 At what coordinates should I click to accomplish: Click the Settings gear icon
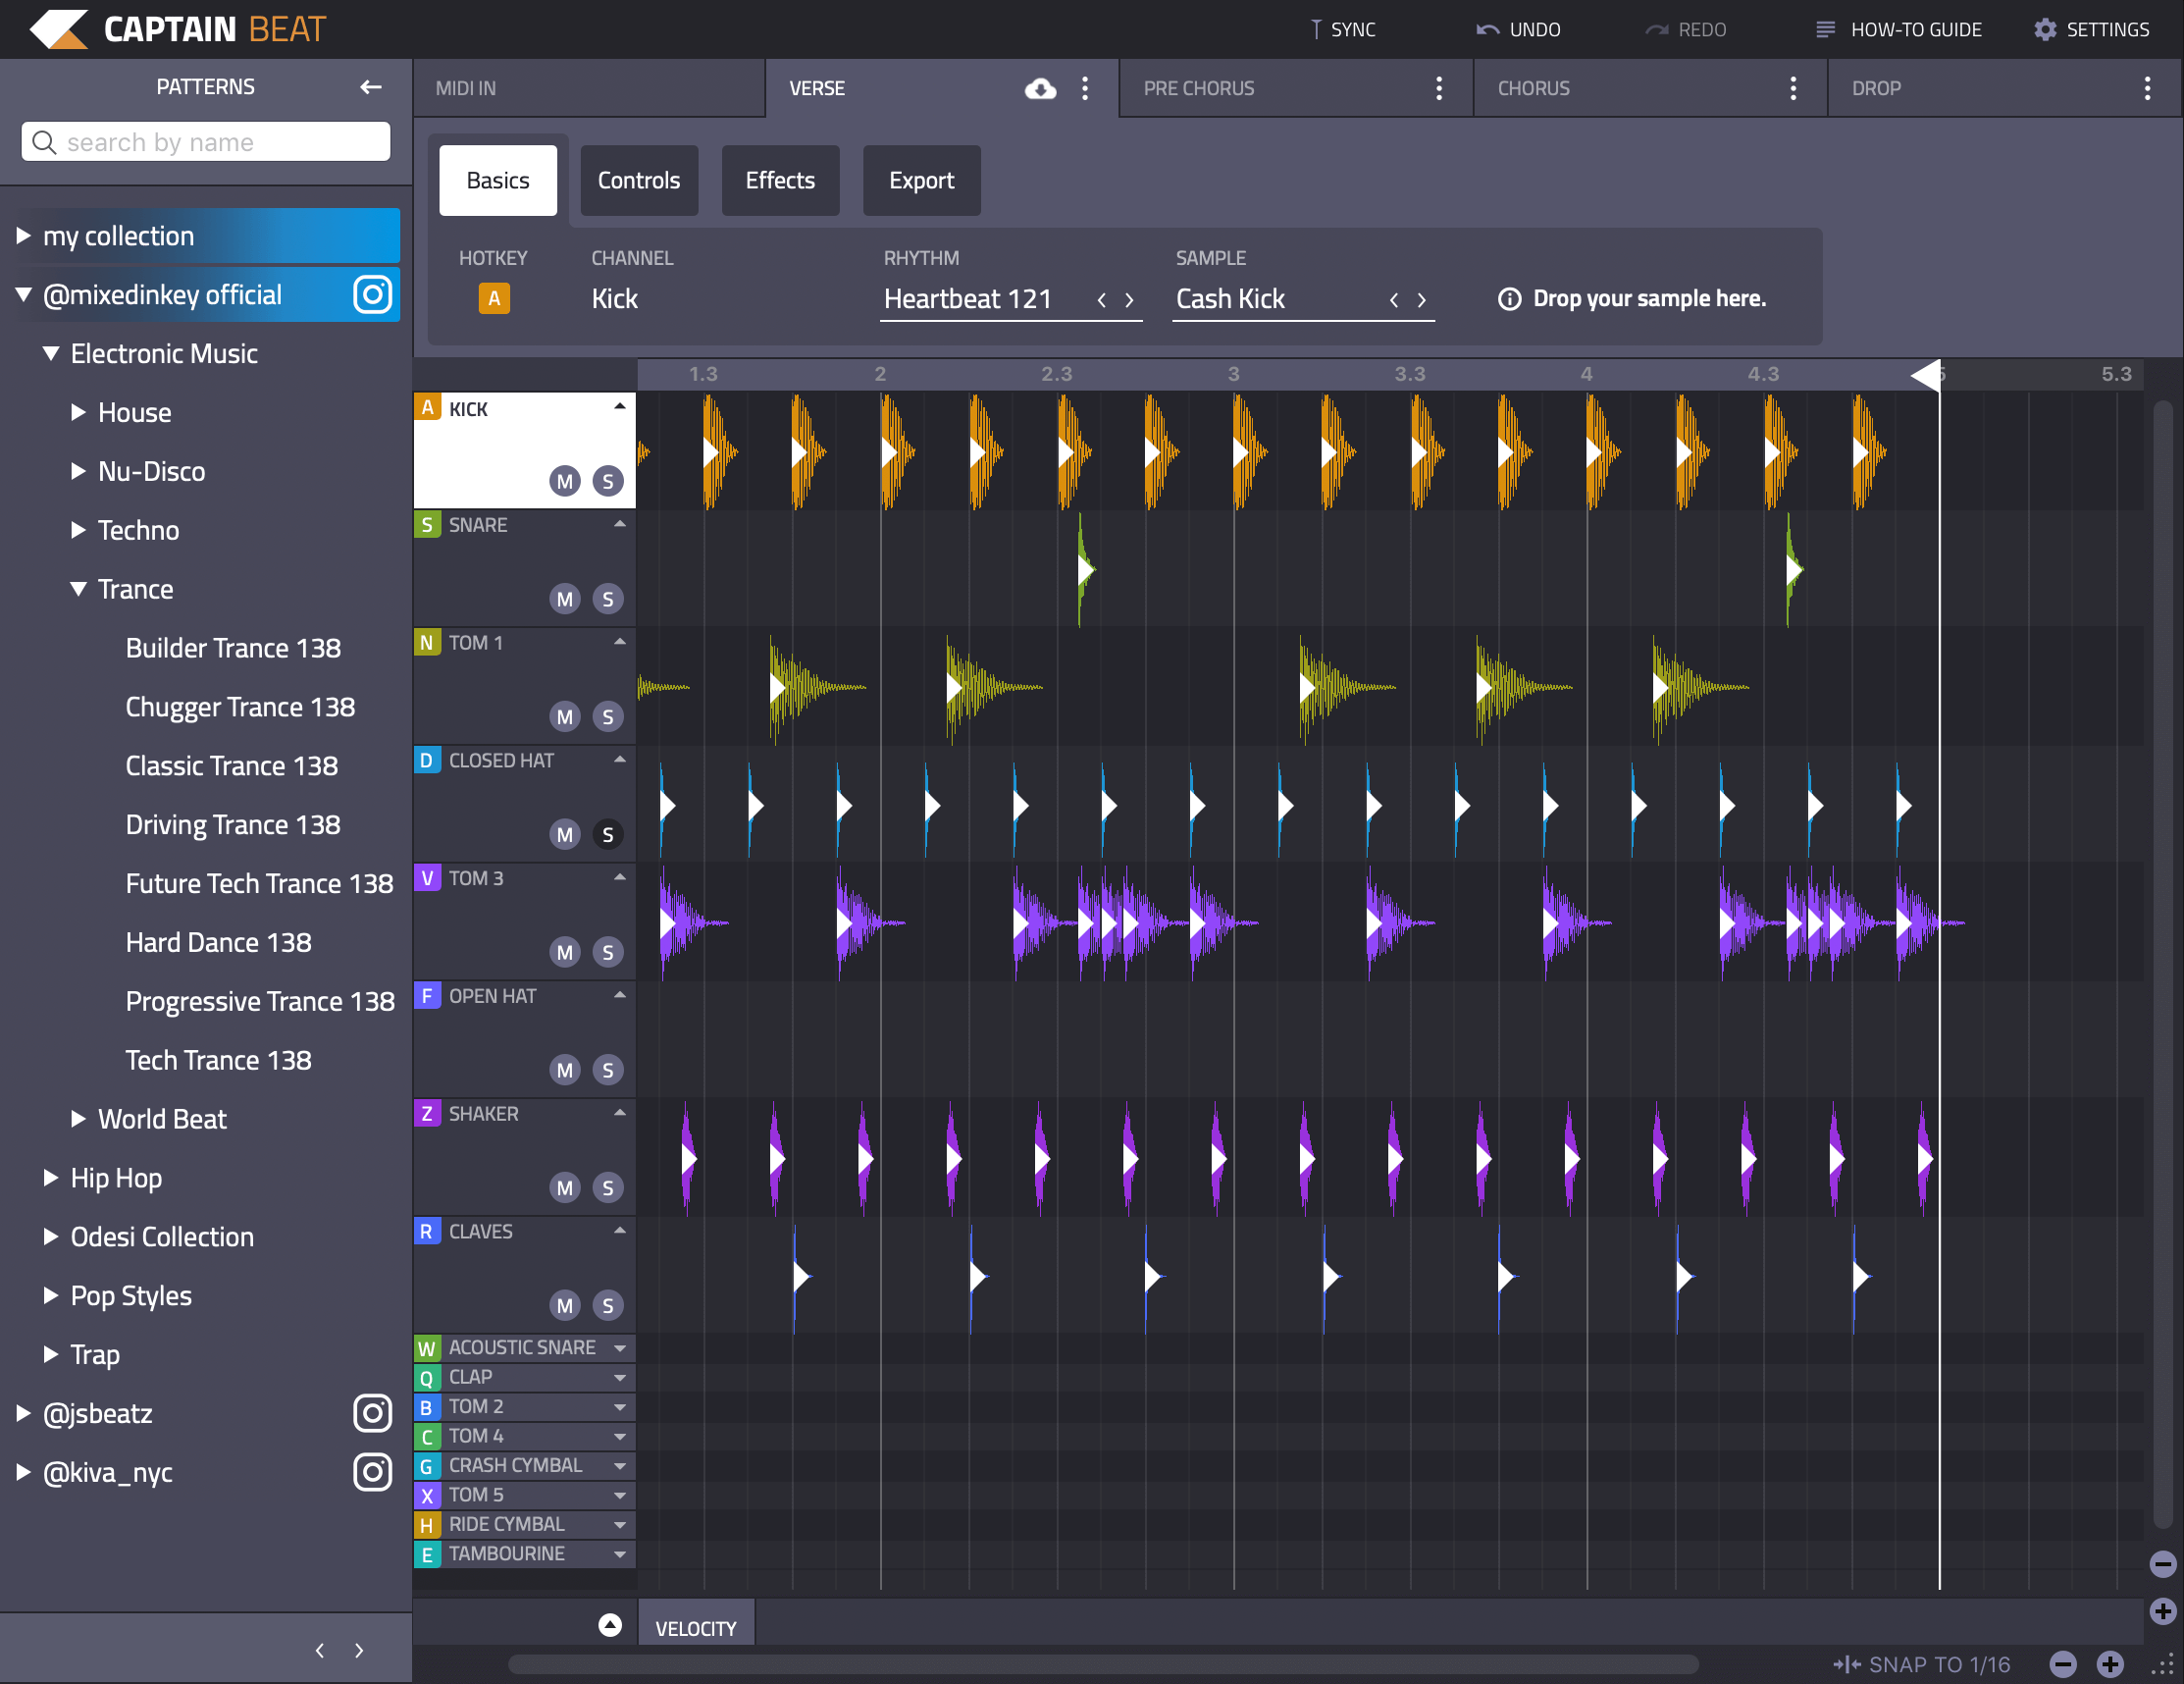click(2045, 30)
